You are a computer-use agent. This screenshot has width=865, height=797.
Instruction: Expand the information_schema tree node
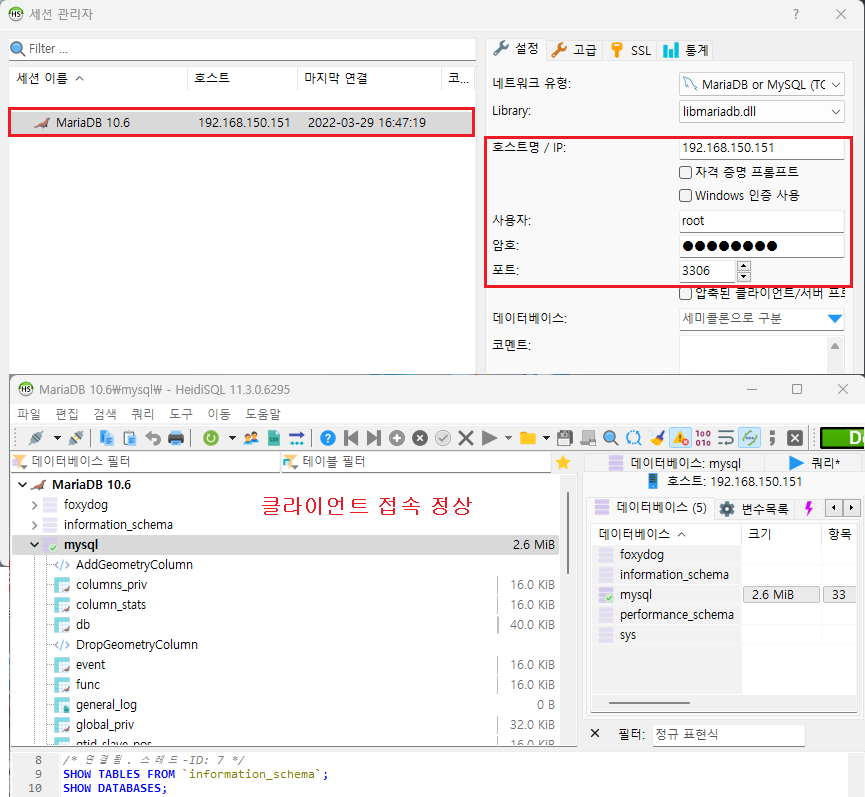point(34,525)
